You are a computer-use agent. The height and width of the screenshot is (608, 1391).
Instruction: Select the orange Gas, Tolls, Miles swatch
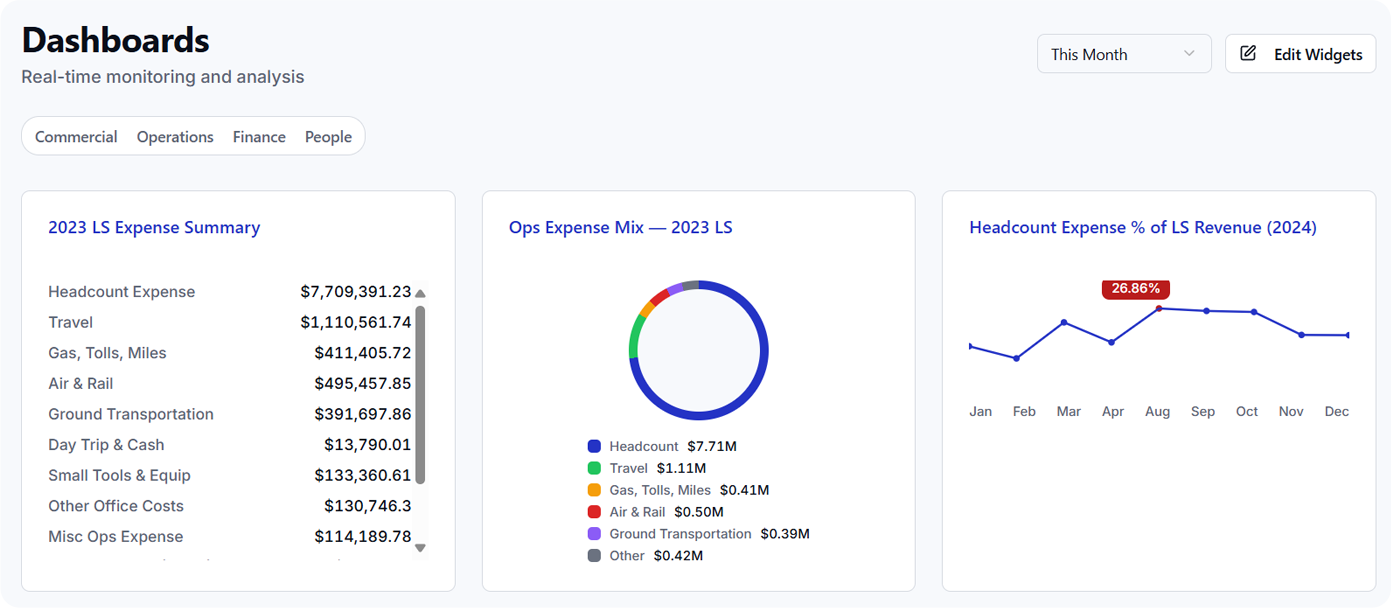click(594, 491)
